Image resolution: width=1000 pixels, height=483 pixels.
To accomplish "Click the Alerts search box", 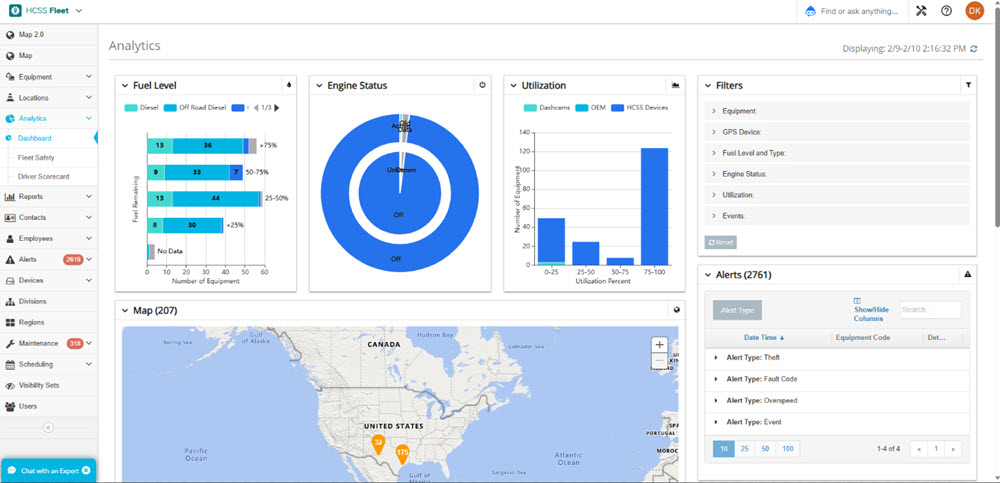I will 930,309.
